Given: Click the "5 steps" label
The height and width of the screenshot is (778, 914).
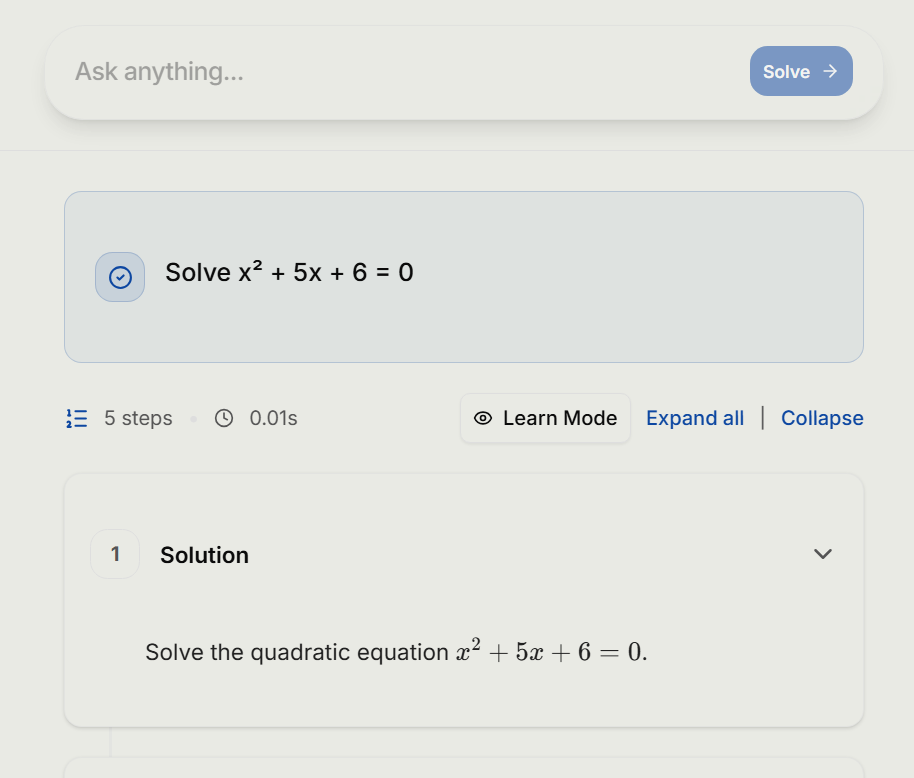Looking at the screenshot, I should 136,418.
